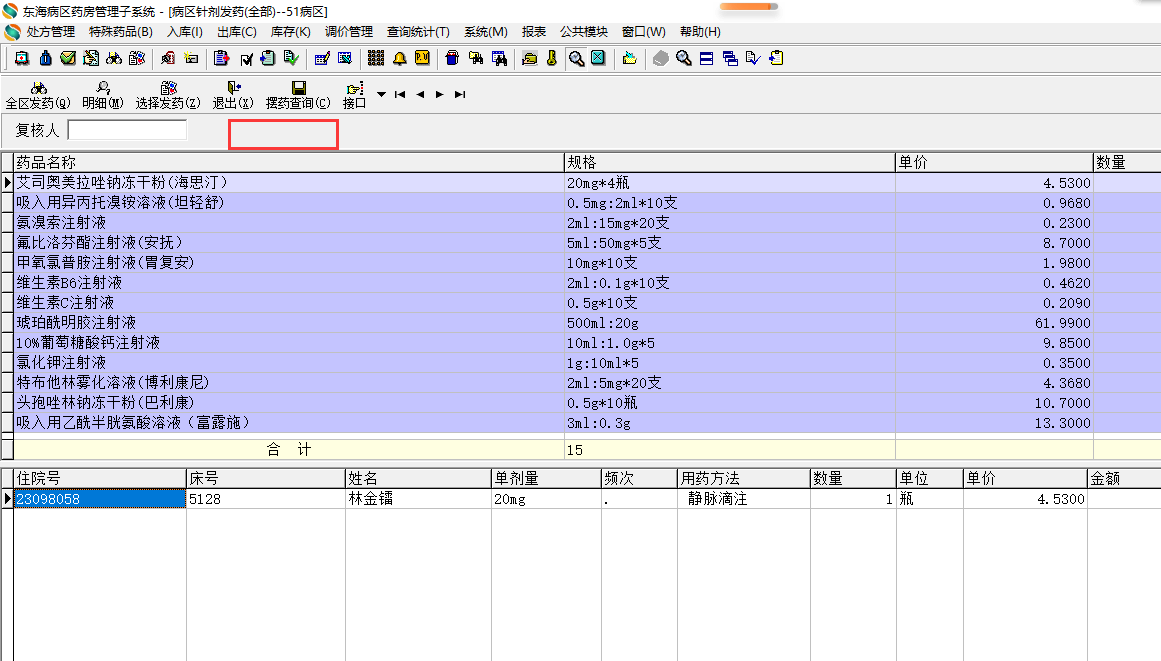Open 明细 detail view icon

pos(102,88)
